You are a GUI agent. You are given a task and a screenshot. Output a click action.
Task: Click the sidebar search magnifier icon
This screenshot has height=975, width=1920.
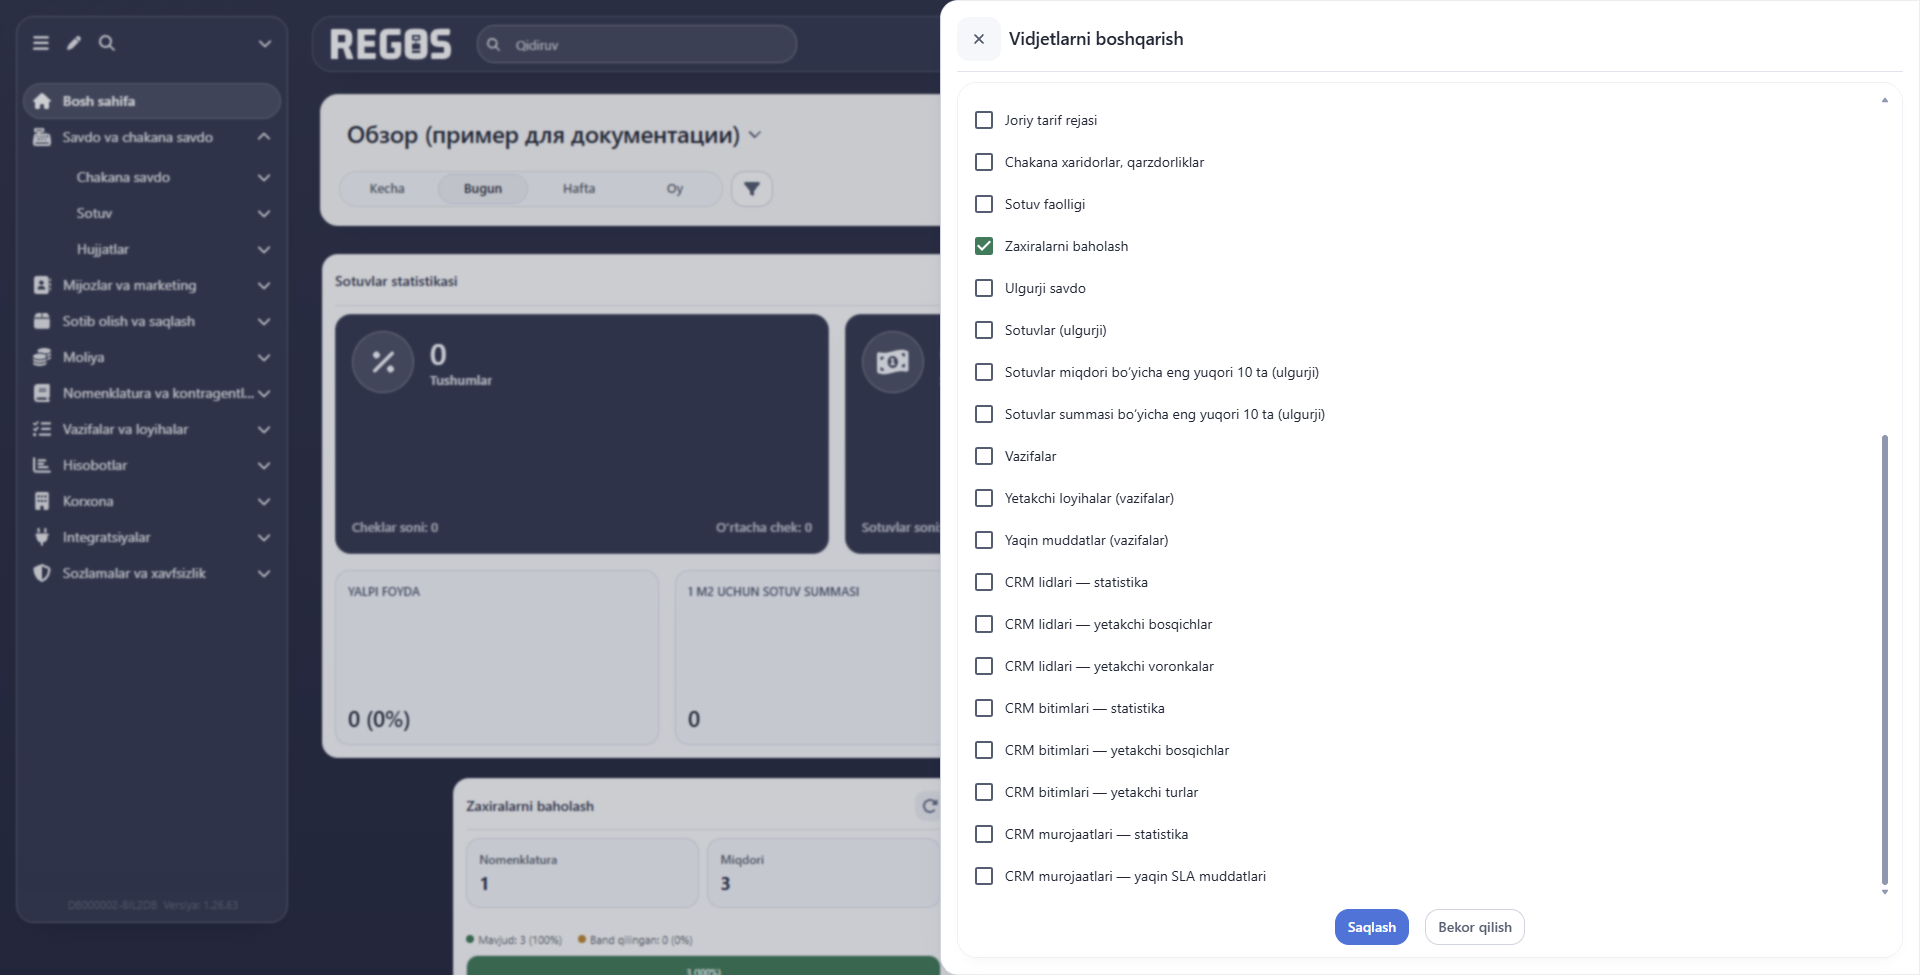point(107,43)
